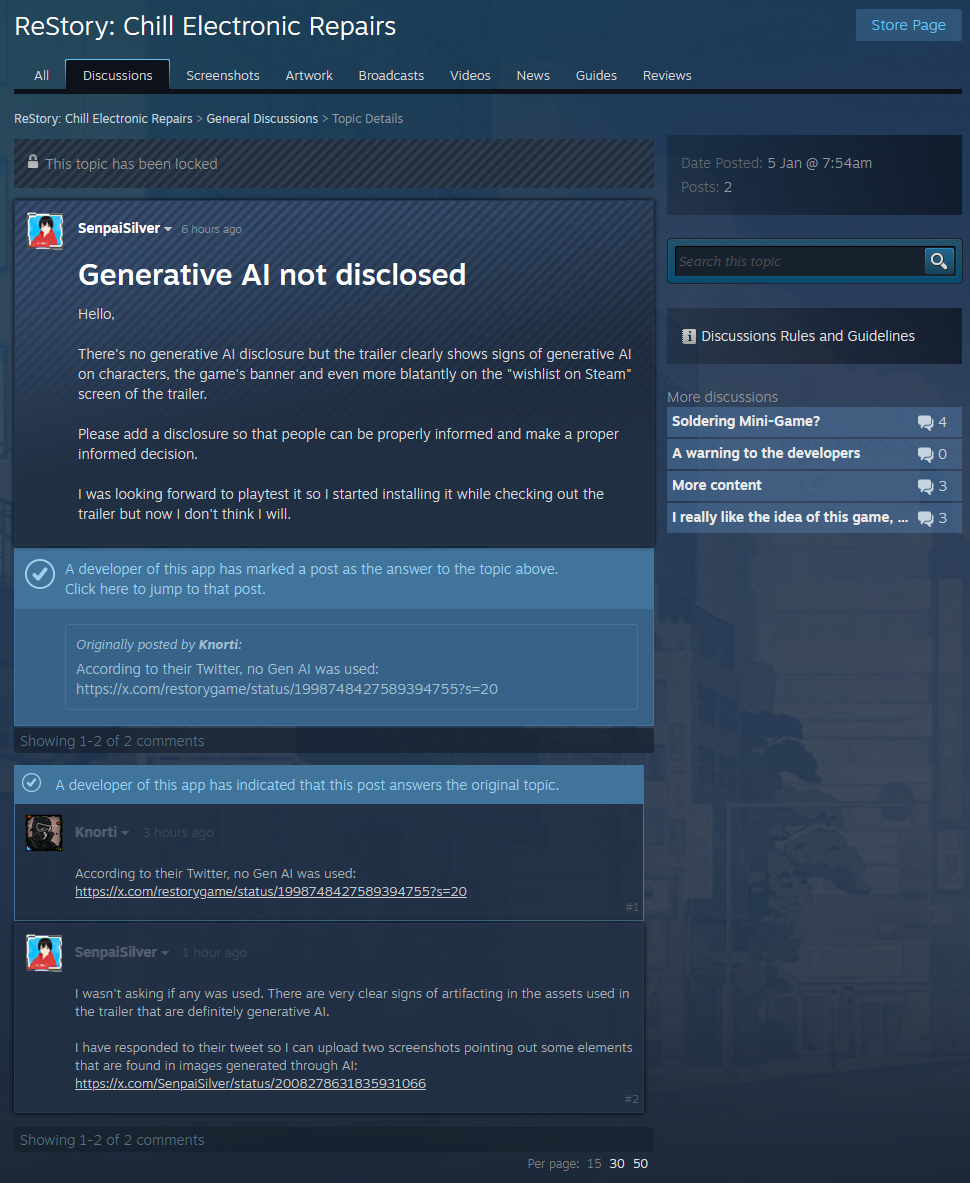Click into the Search this topic field

point(798,261)
